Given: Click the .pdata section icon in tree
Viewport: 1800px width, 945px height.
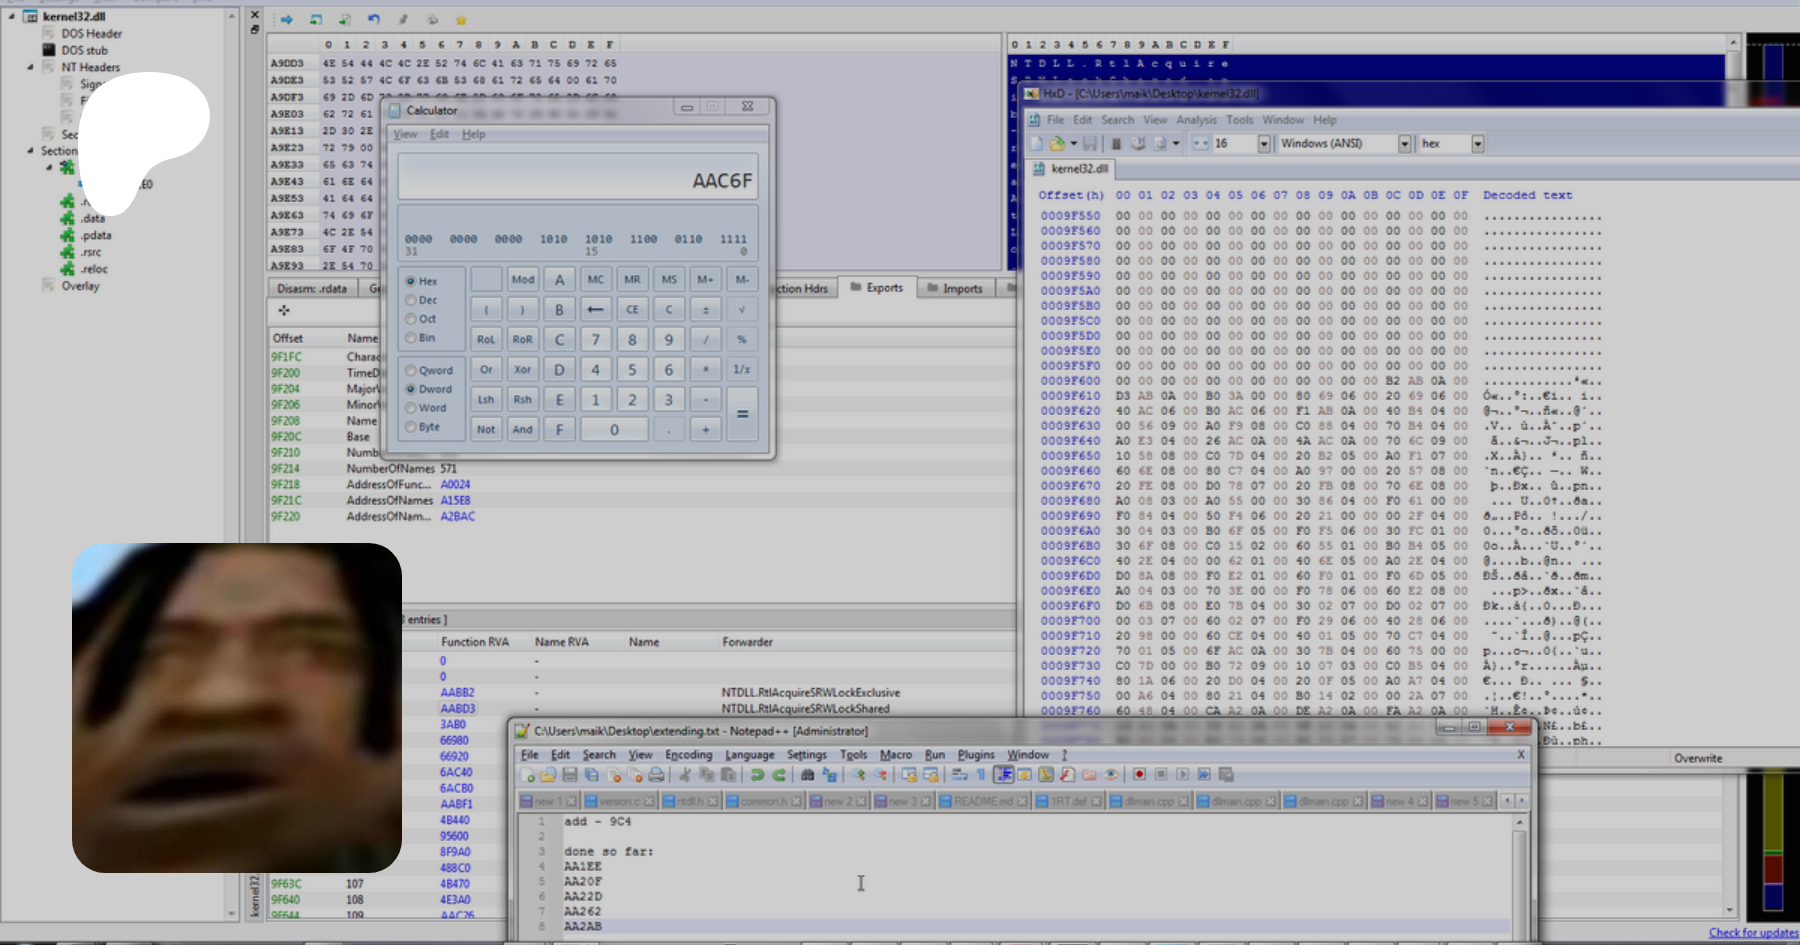Looking at the screenshot, I should [67, 236].
